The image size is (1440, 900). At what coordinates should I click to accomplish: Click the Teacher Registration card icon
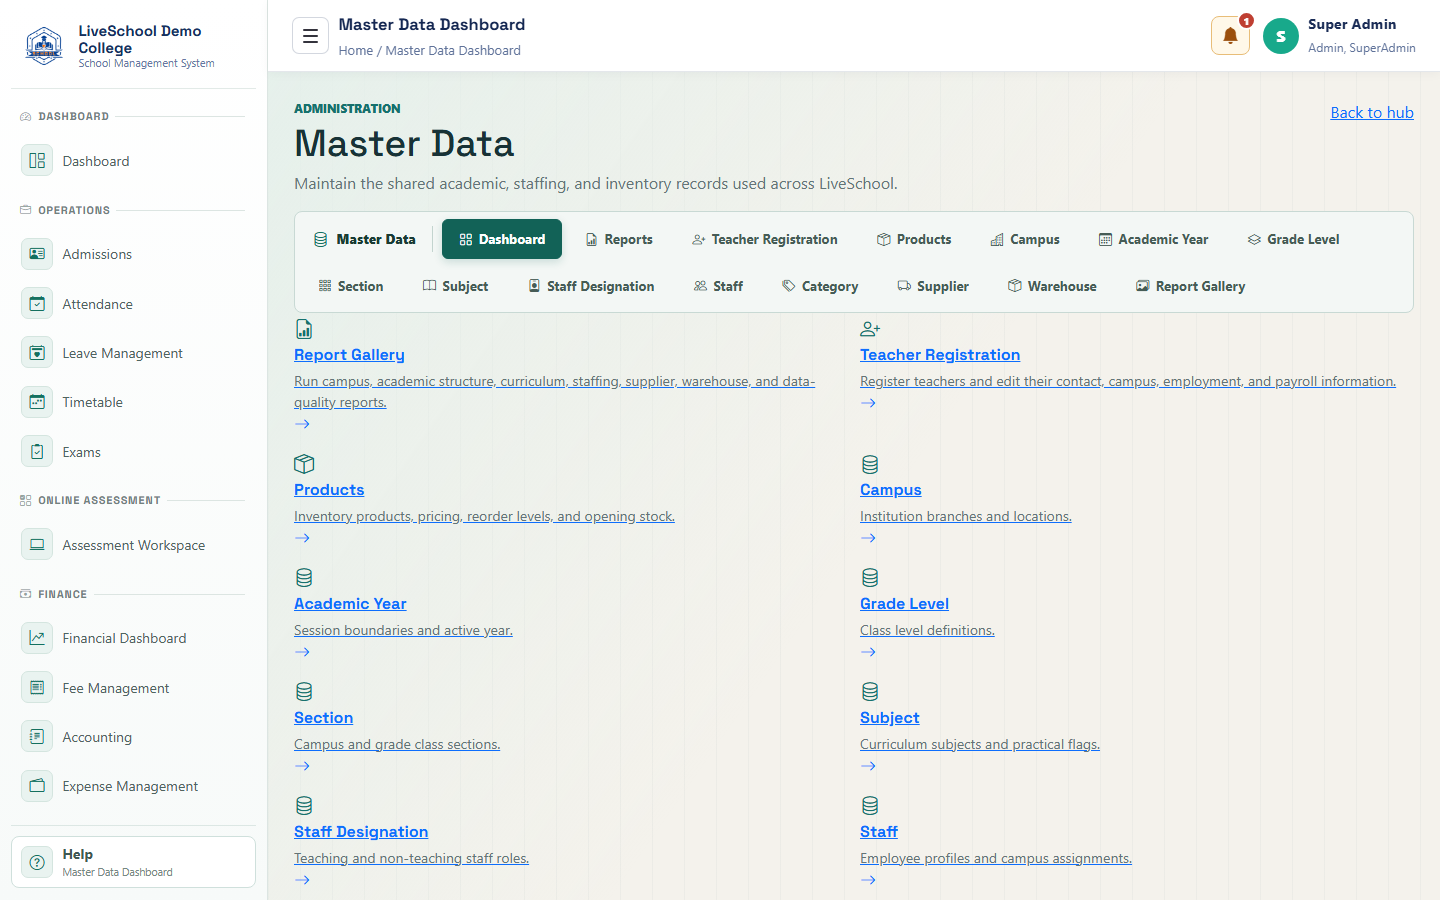(870, 329)
